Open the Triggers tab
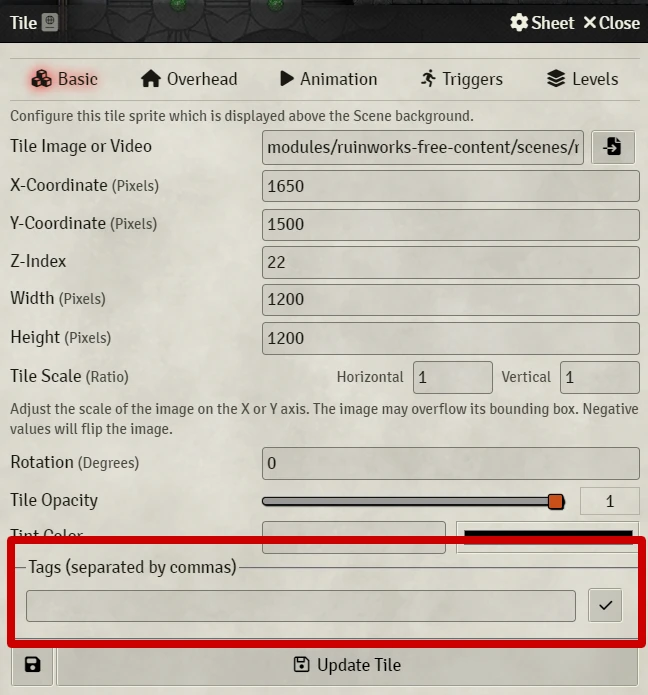 (x=461, y=79)
